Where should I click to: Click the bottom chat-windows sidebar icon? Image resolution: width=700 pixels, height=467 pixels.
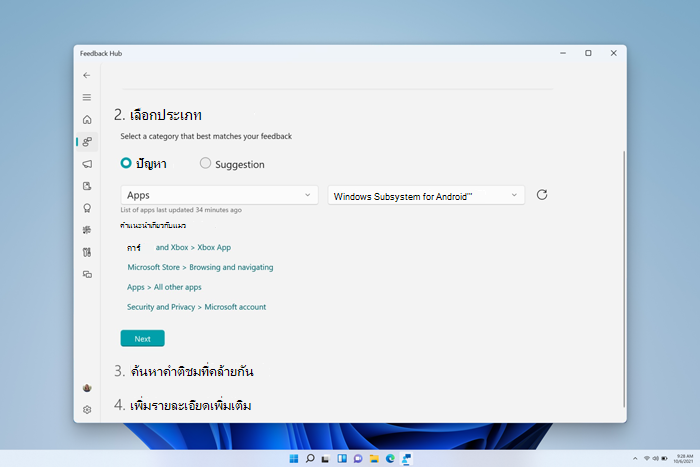tap(87, 274)
